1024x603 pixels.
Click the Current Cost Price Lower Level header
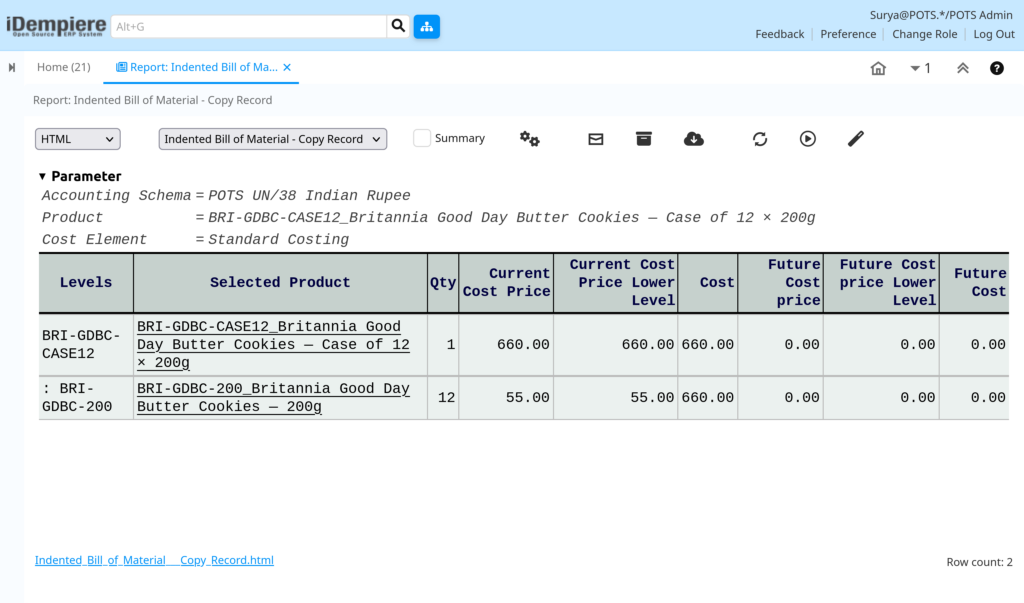tap(616, 283)
